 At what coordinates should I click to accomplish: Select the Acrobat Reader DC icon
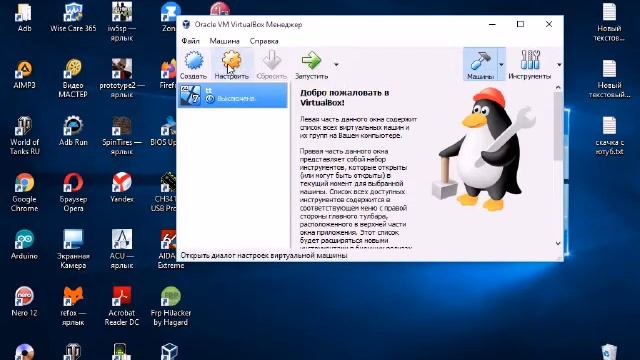click(122, 307)
